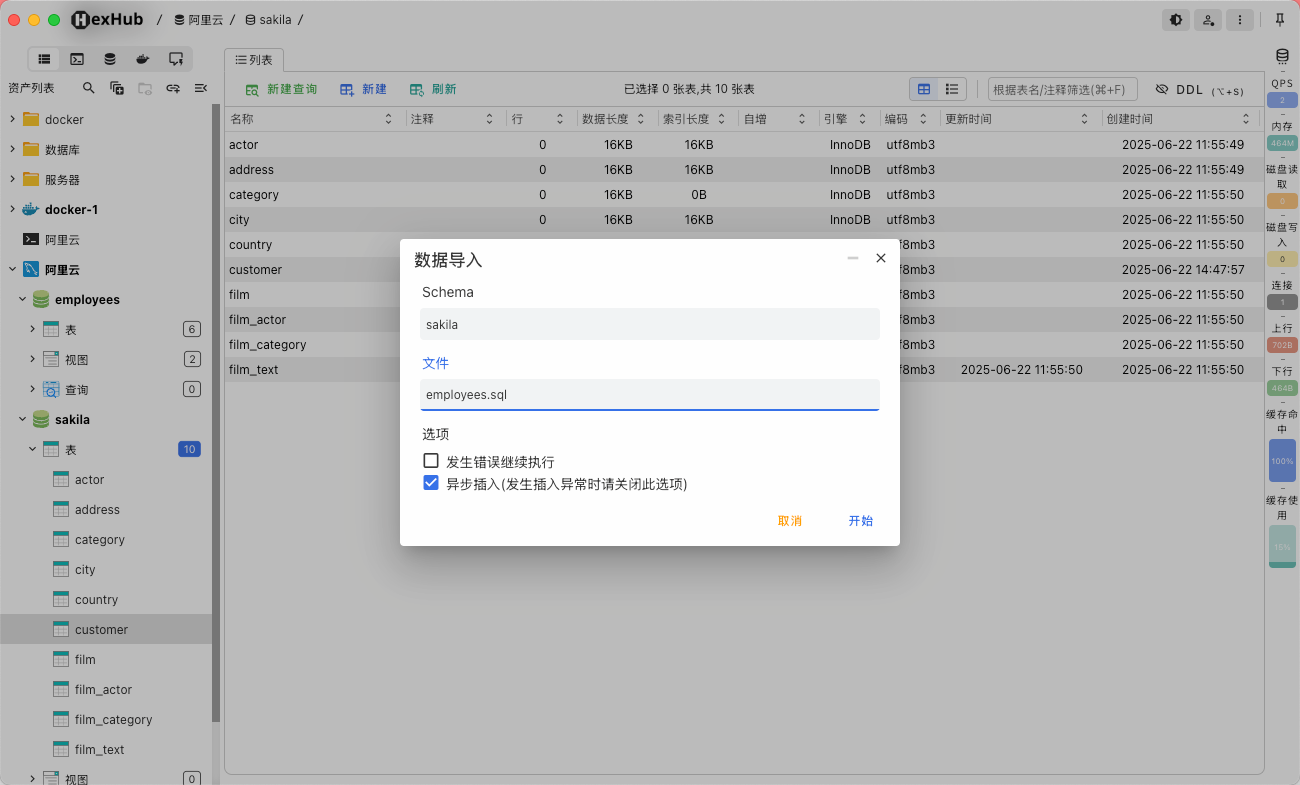The image size is (1300, 785).
Task: Click the 开始 button in import dialog
Action: point(860,521)
